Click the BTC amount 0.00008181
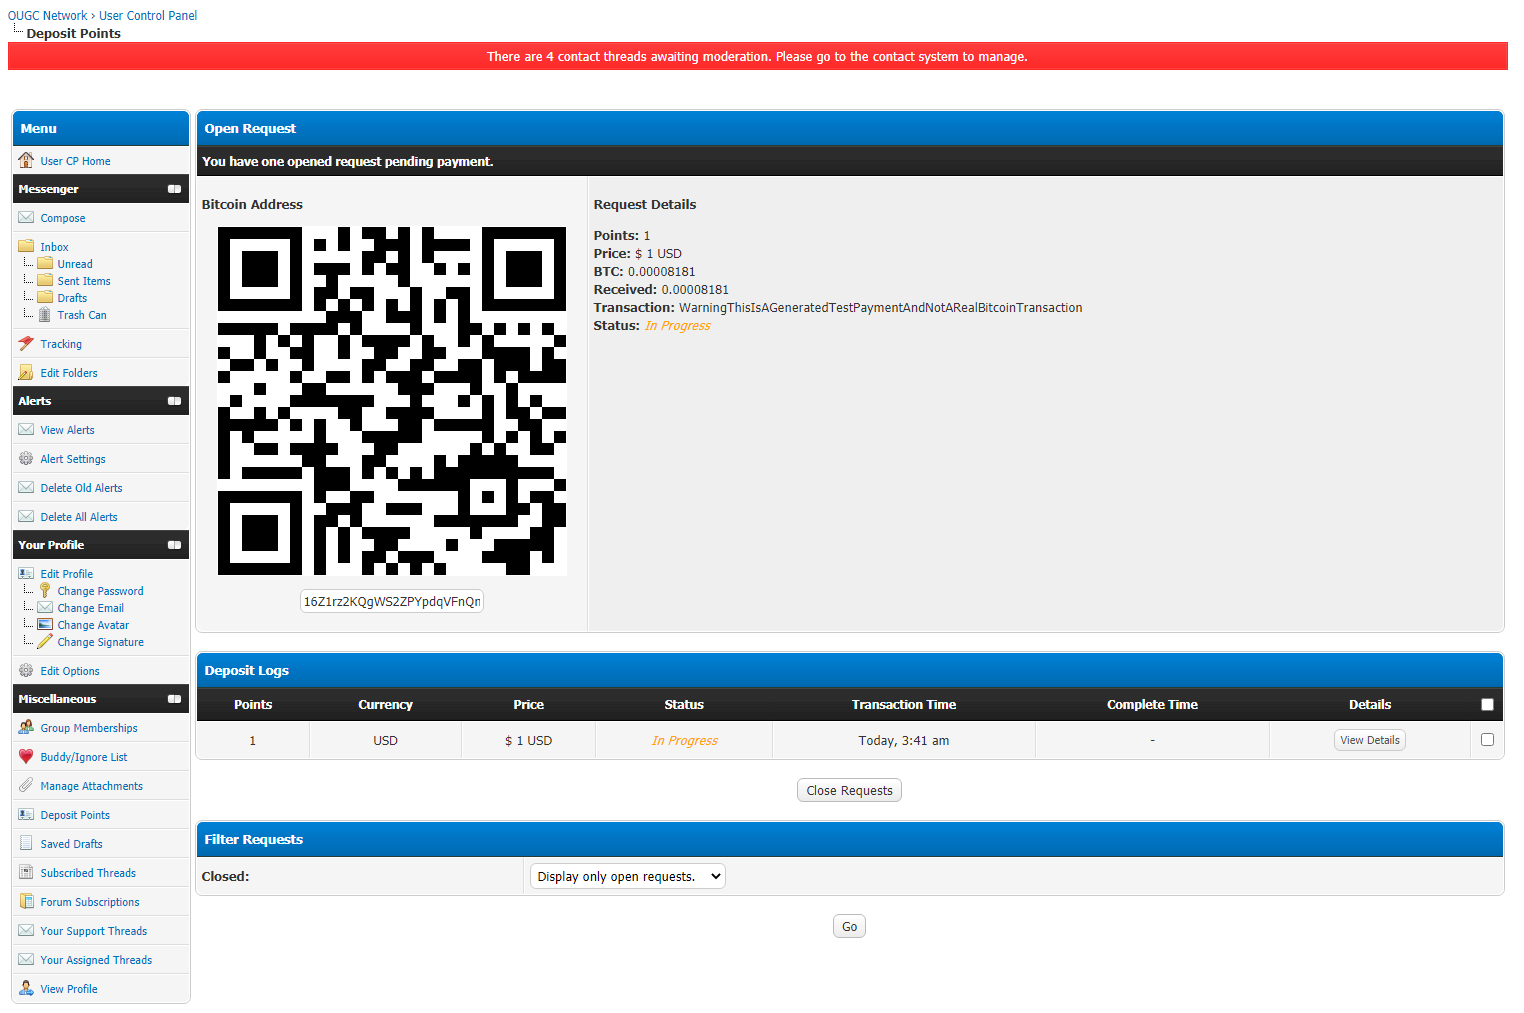1524x1013 pixels. (x=661, y=272)
